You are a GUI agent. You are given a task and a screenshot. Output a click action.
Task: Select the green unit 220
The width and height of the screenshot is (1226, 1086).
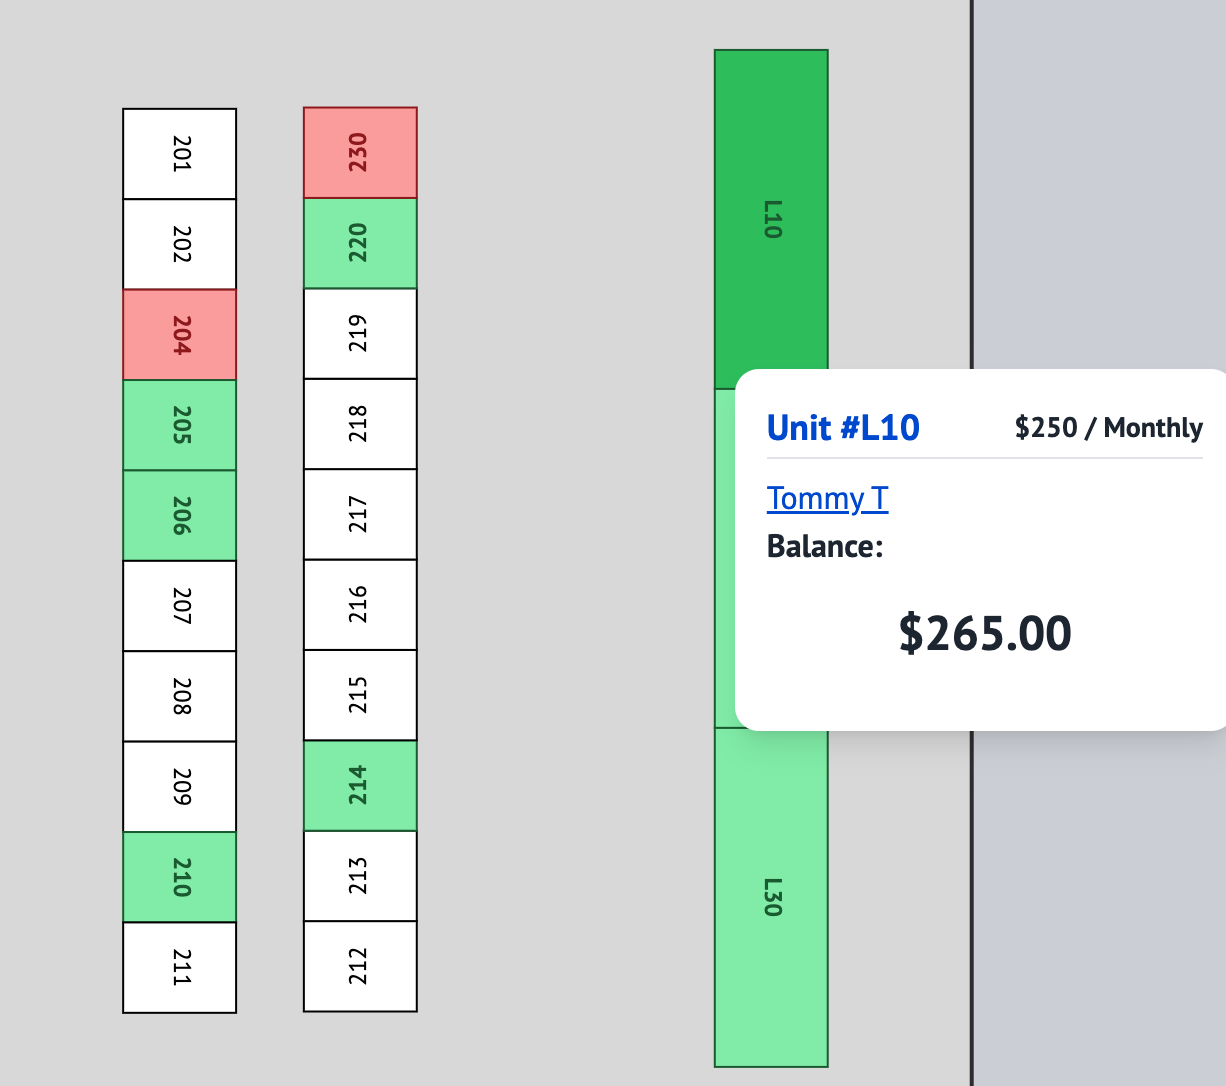[360, 243]
